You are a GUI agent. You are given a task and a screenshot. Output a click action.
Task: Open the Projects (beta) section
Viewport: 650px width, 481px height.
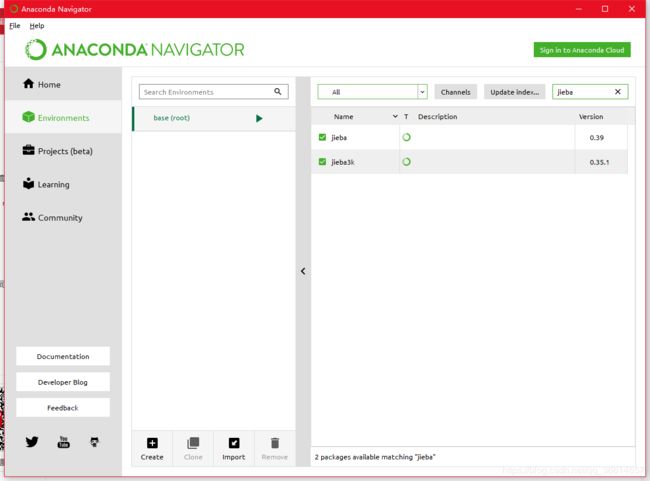click(63, 151)
